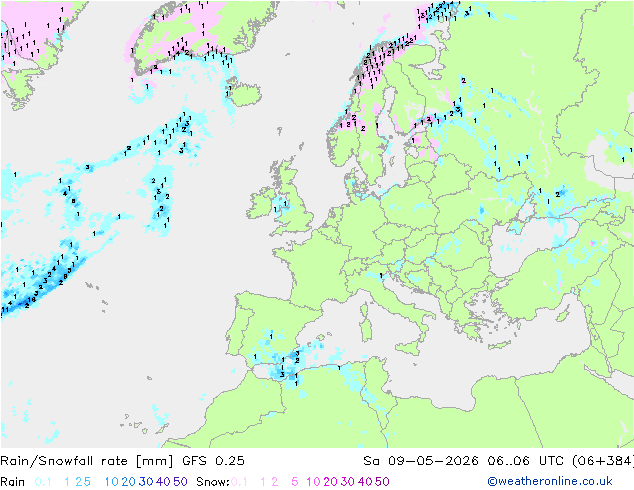Click the Snow legend value 30
This screenshot has height=490, width=634.
coord(347,482)
